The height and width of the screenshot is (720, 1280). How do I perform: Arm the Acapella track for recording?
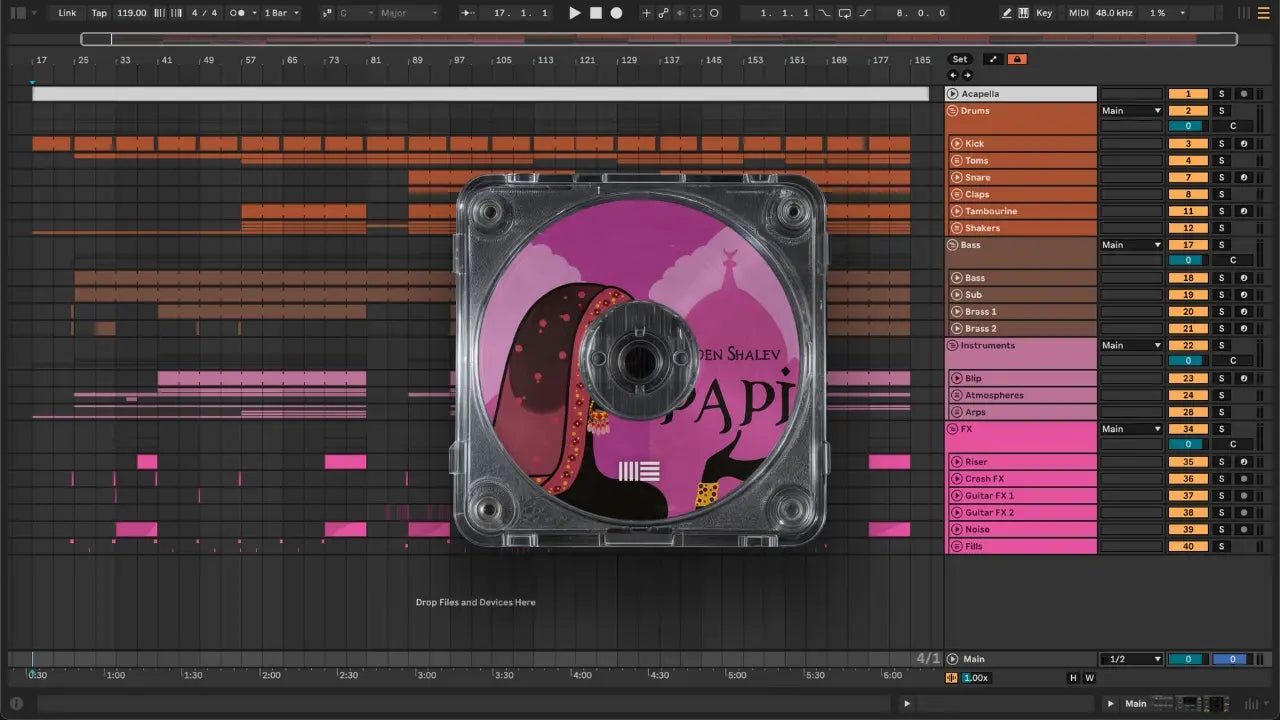[1243, 94]
